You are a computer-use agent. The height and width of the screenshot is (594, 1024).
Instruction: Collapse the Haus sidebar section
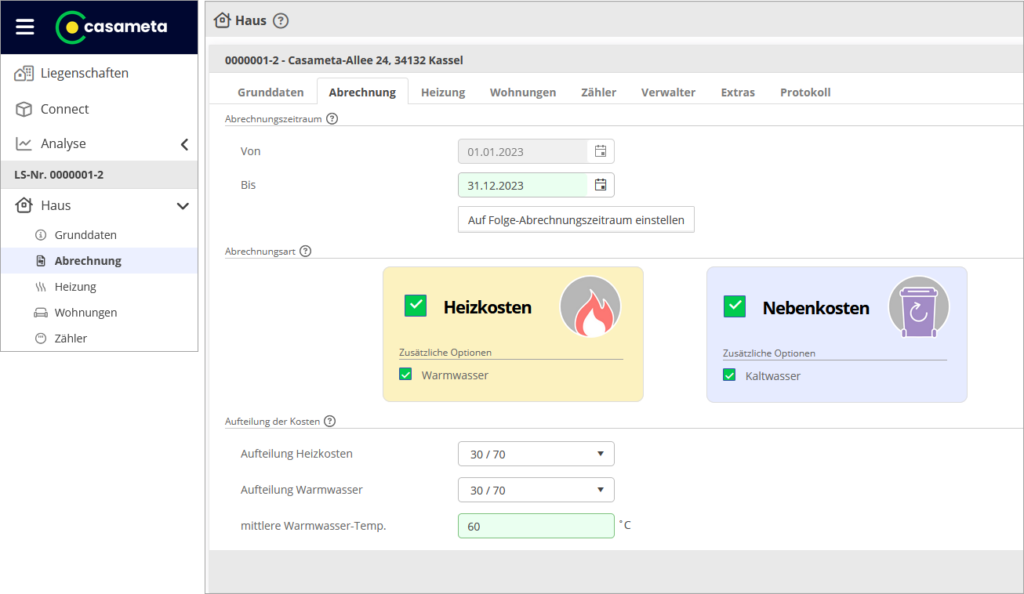pyautogui.click(x=183, y=206)
